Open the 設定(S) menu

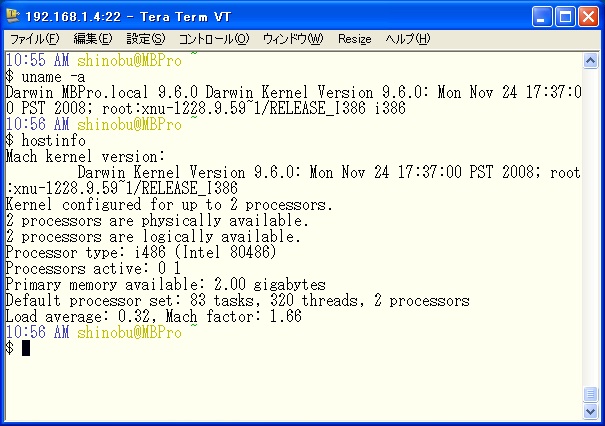[145, 39]
